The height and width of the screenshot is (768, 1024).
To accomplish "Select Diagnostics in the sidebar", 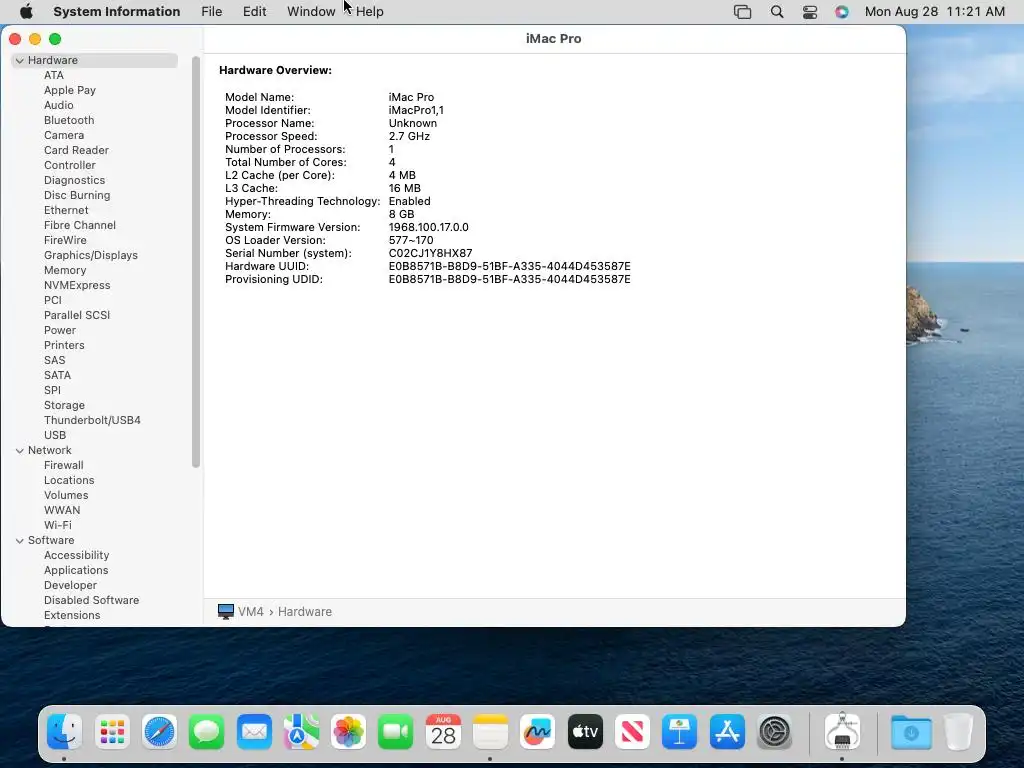I will (74, 180).
